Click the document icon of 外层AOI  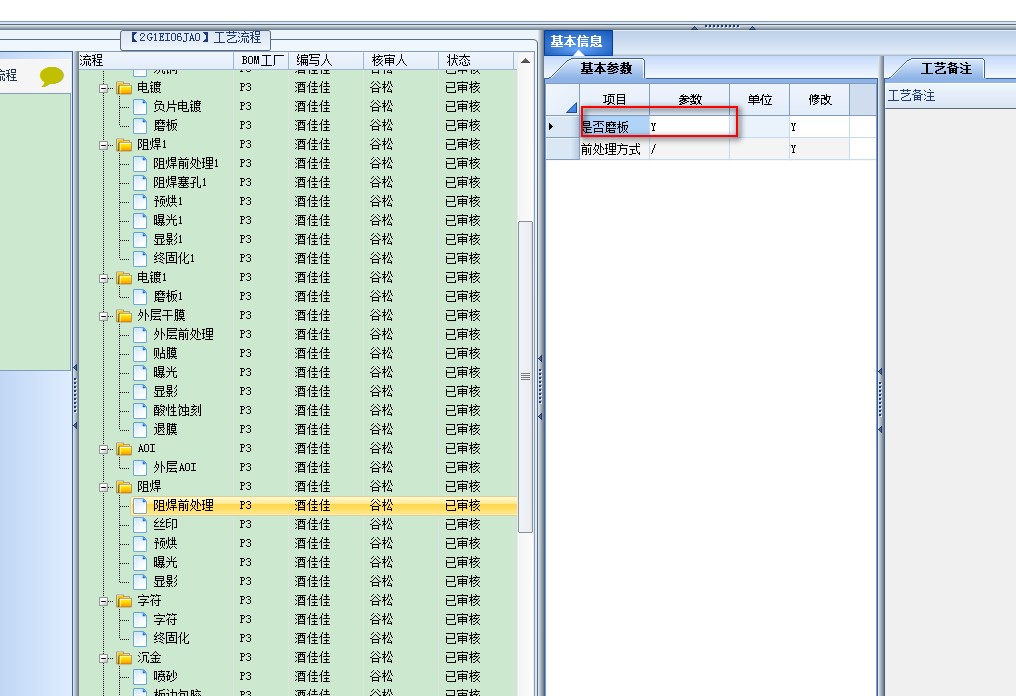140,467
